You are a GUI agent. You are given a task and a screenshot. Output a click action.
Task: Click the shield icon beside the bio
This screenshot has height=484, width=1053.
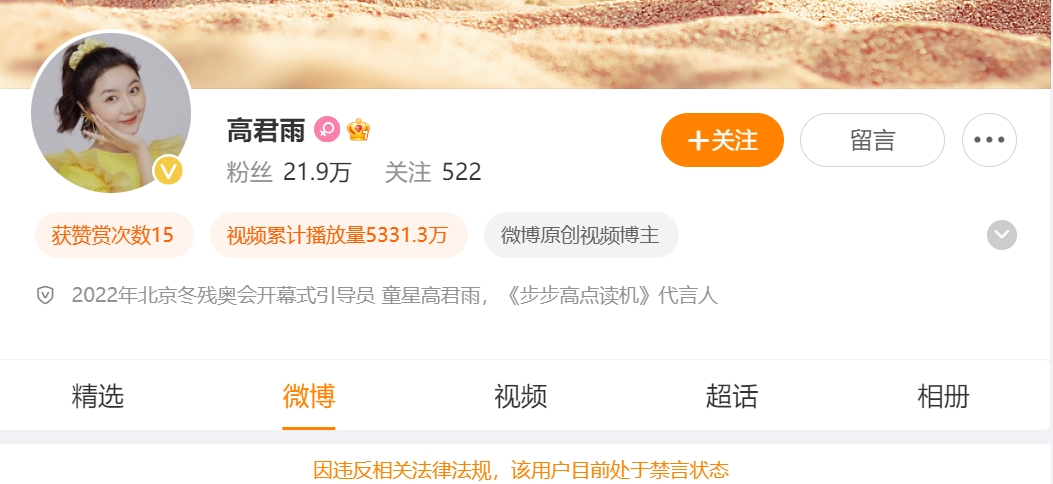(x=45, y=295)
